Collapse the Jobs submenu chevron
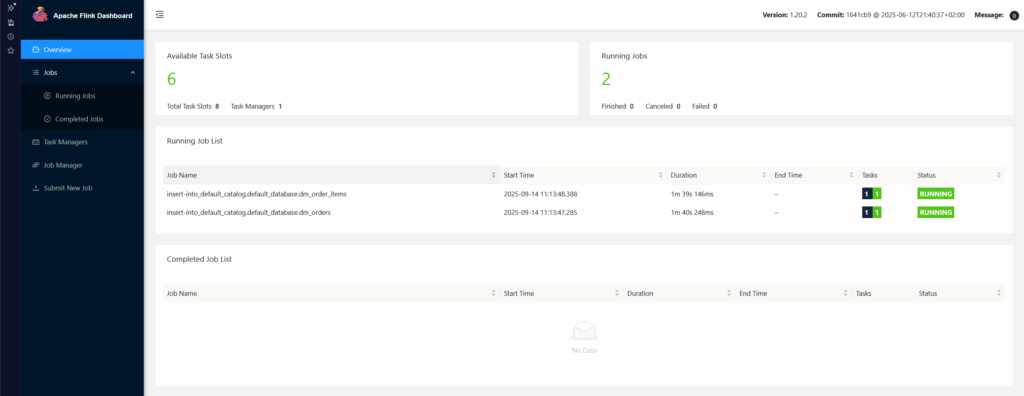The width and height of the screenshot is (1024, 396). (133, 73)
